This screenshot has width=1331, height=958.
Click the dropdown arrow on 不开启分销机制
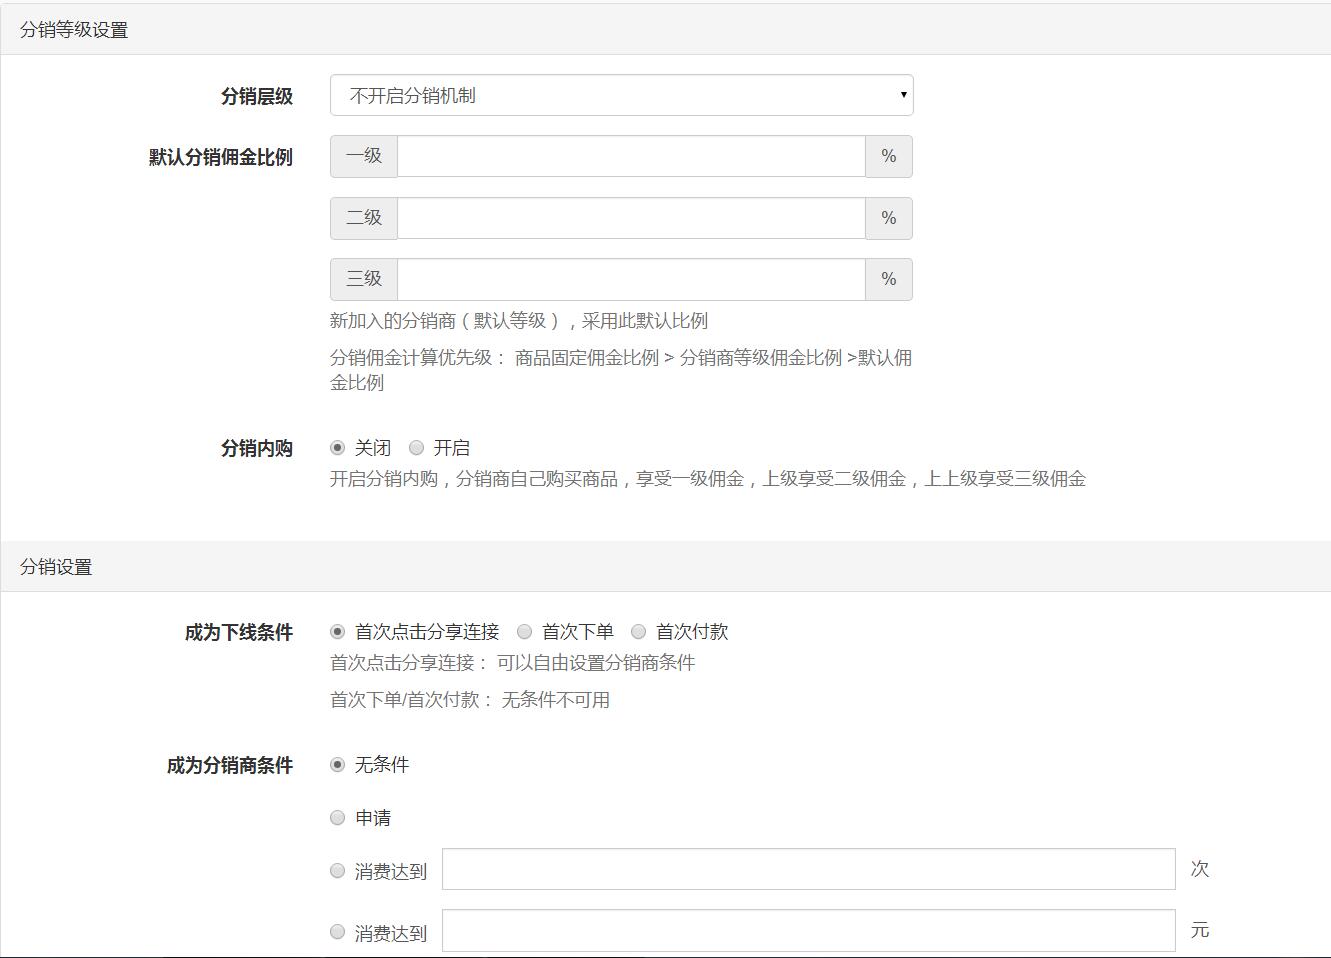[901, 95]
